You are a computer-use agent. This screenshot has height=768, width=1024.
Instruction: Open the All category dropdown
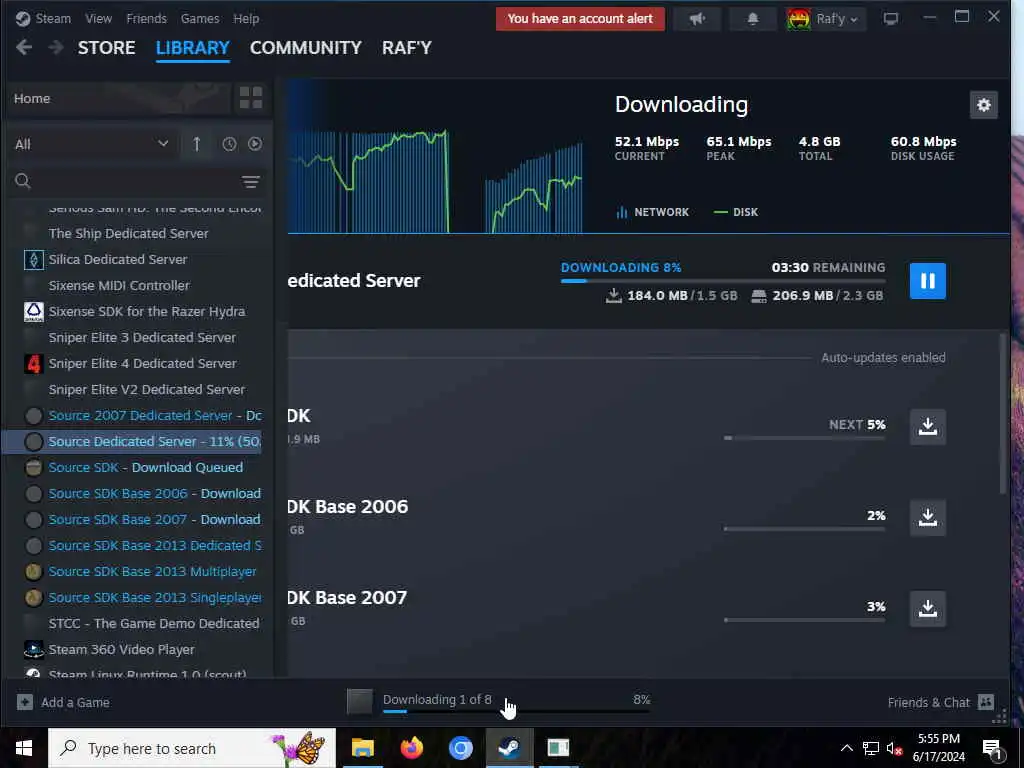pos(92,144)
